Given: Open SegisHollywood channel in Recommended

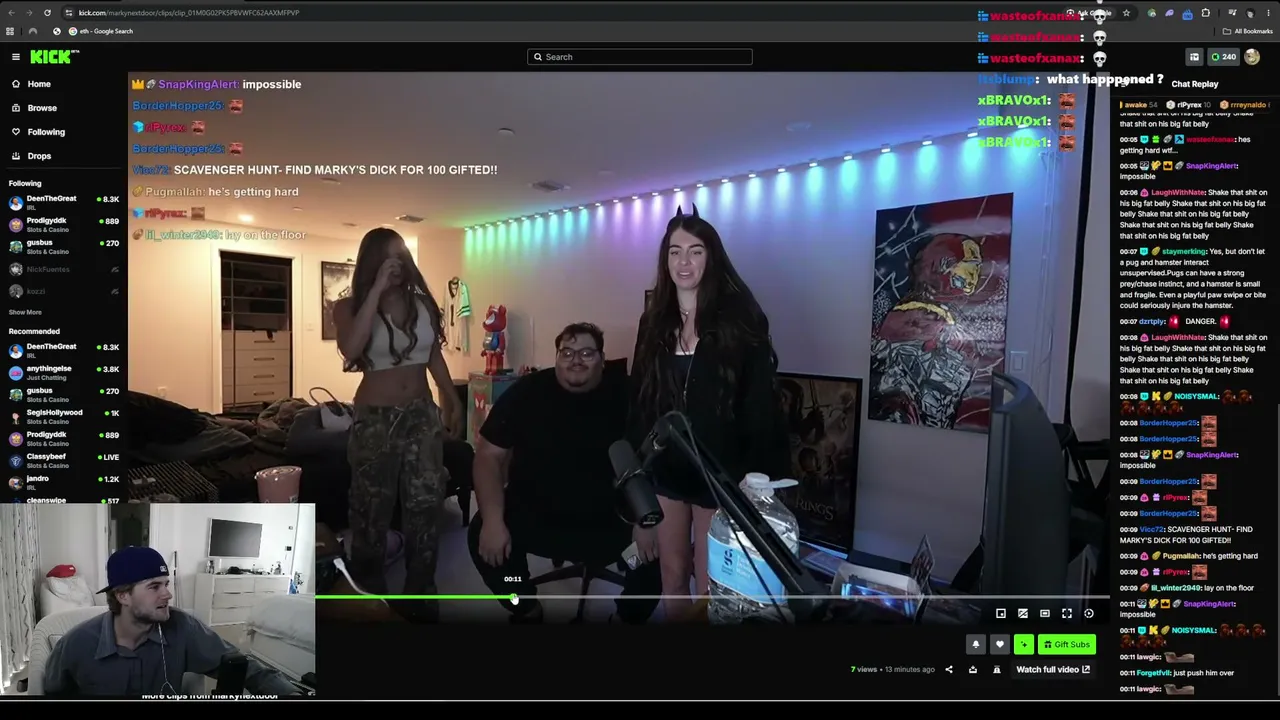Looking at the screenshot, I should 62,416.
